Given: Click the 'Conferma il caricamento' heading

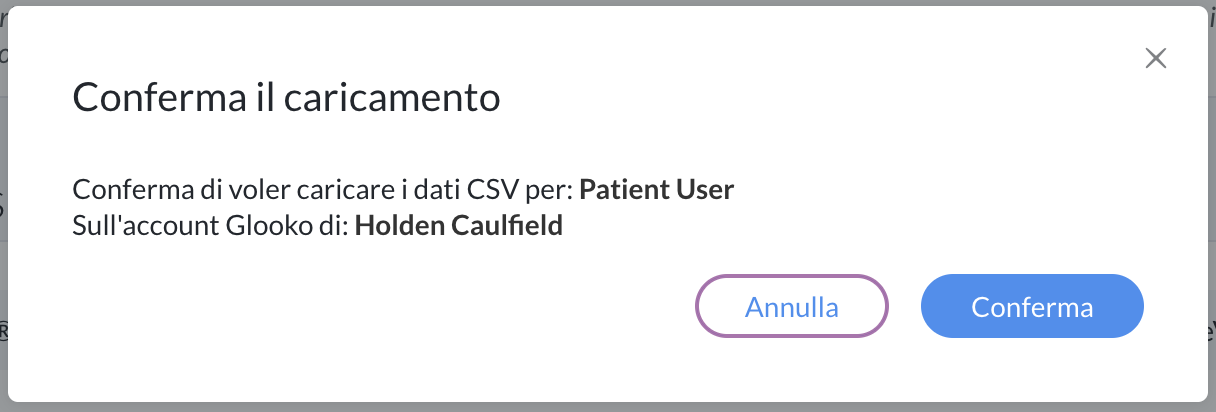Looking at the screenshot, I should [x=286, y=98].
